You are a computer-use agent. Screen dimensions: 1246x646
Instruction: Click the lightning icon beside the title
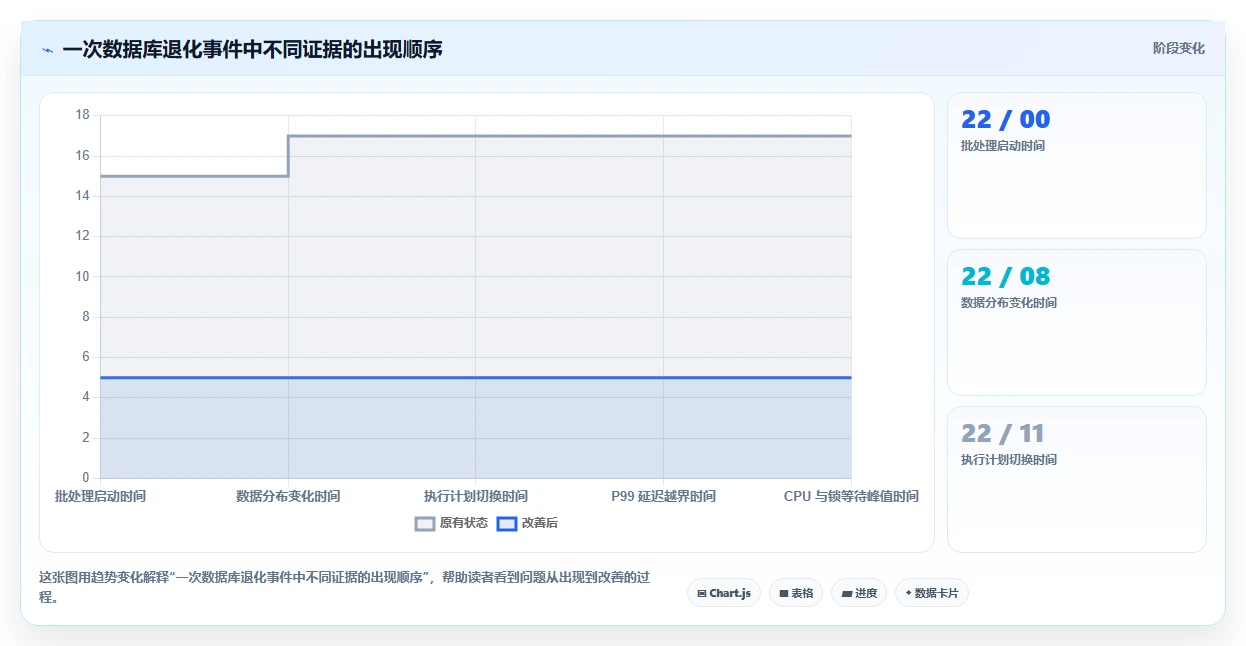click(x=48, y=50)
